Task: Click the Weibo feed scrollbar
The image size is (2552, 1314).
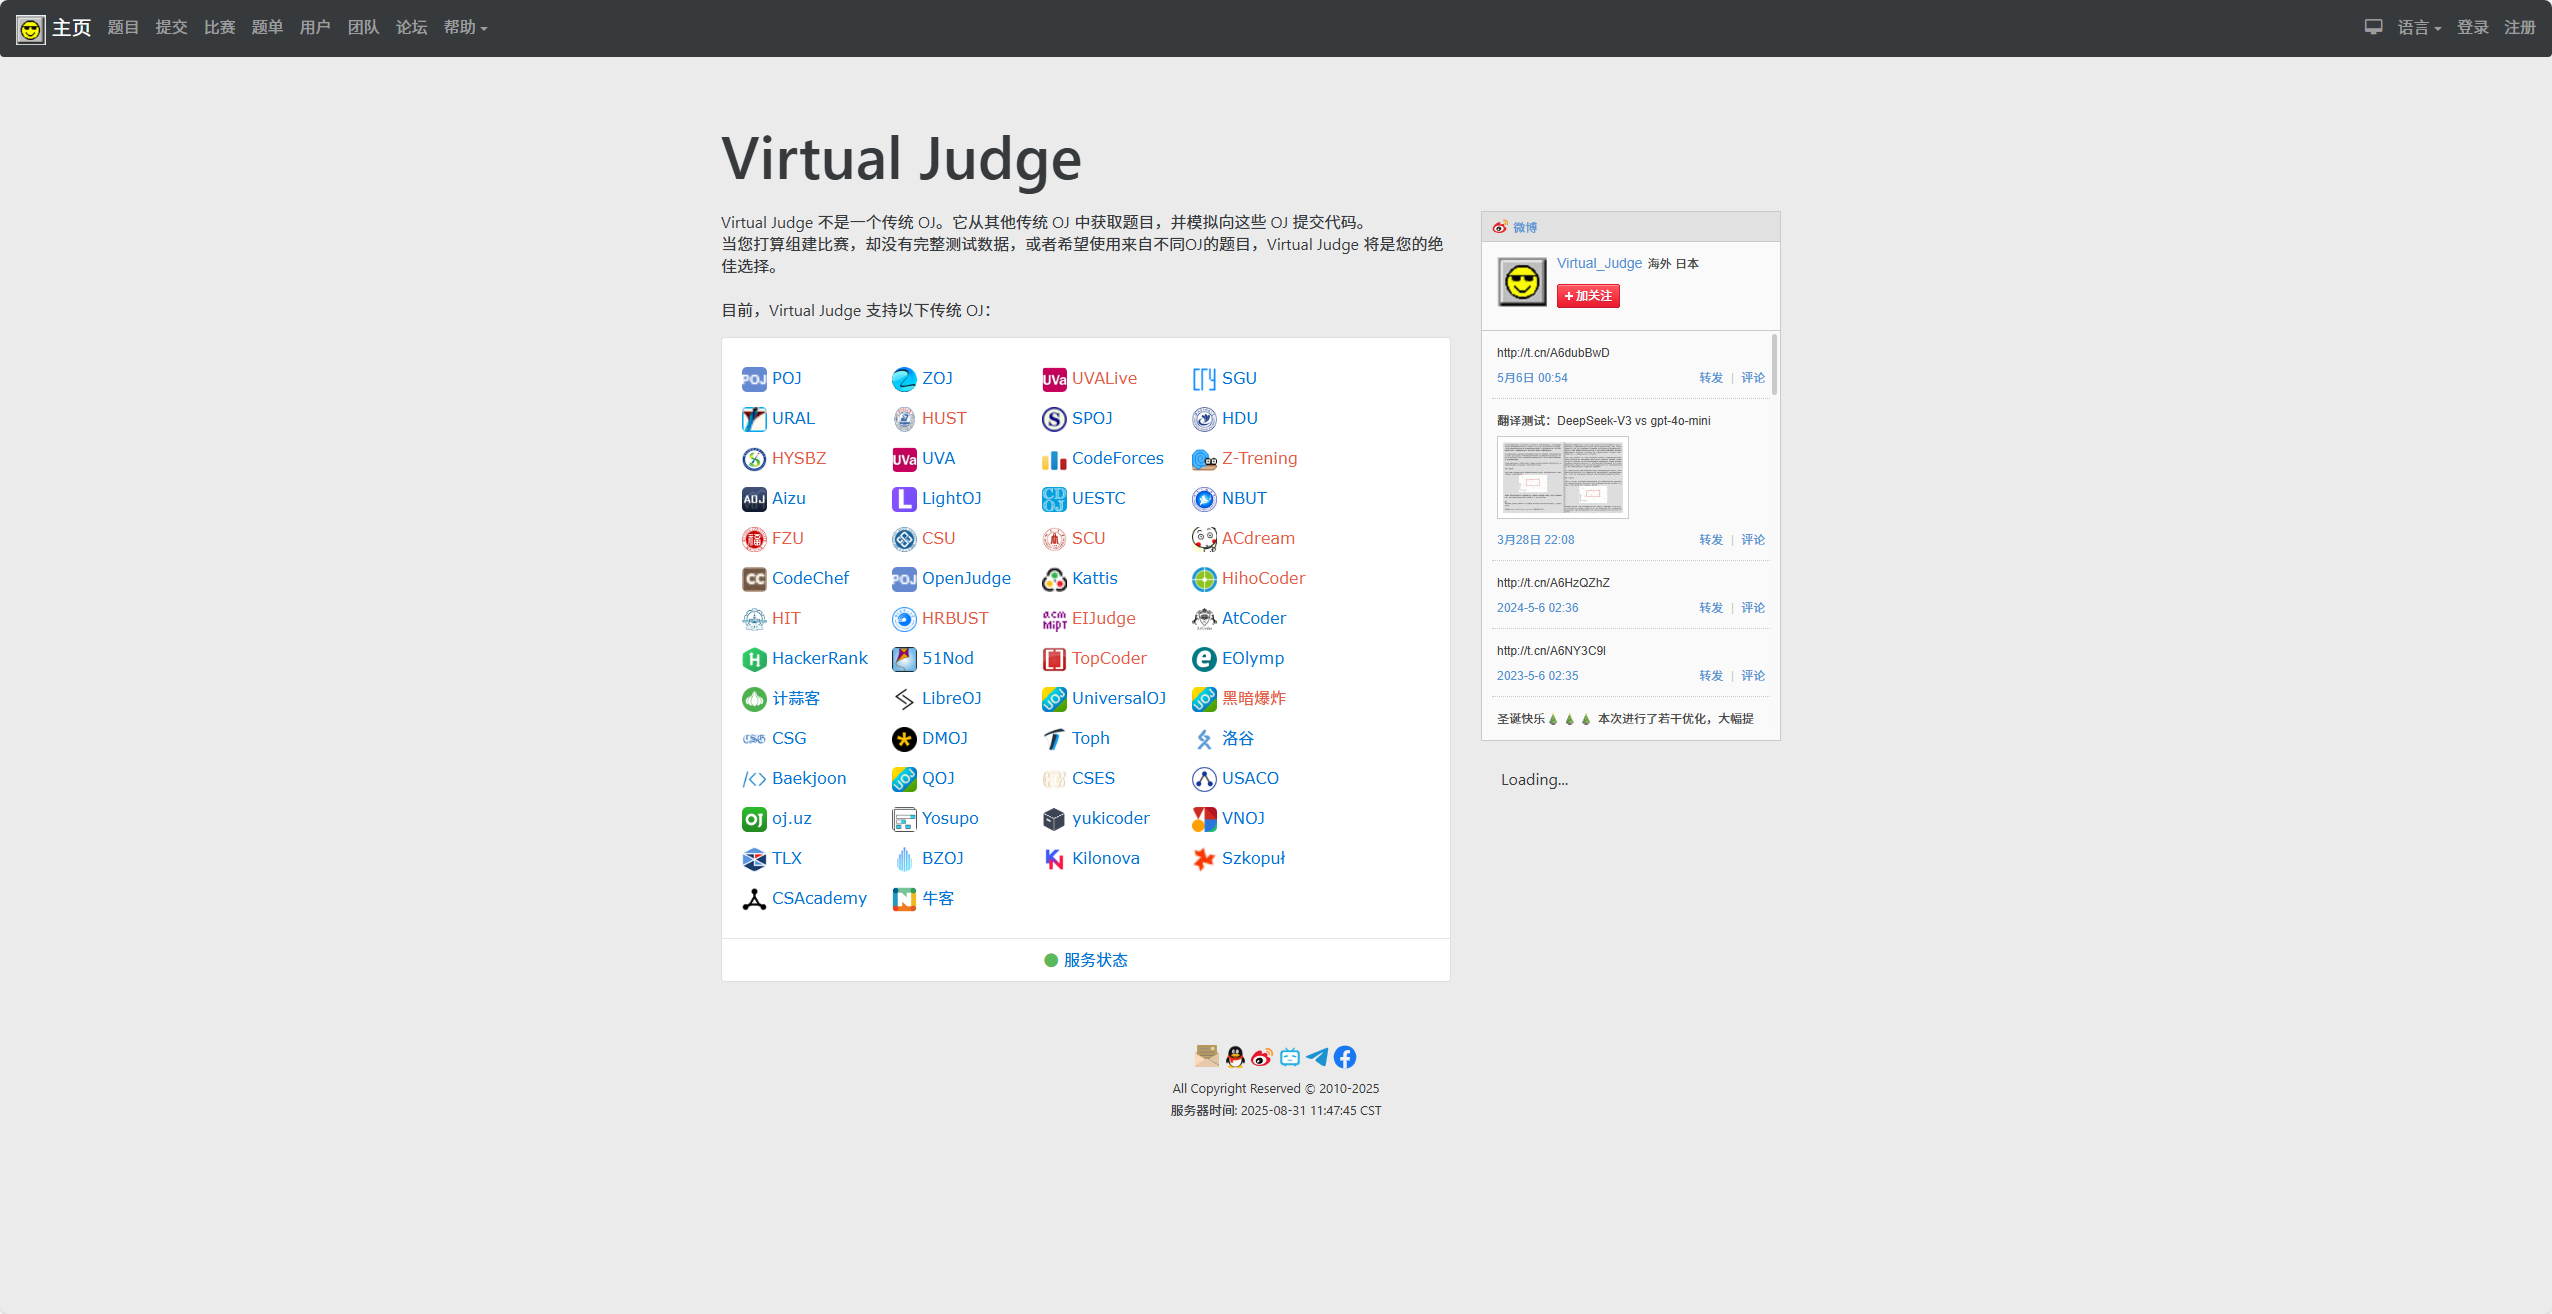Action: click(x=1774, y=365)
